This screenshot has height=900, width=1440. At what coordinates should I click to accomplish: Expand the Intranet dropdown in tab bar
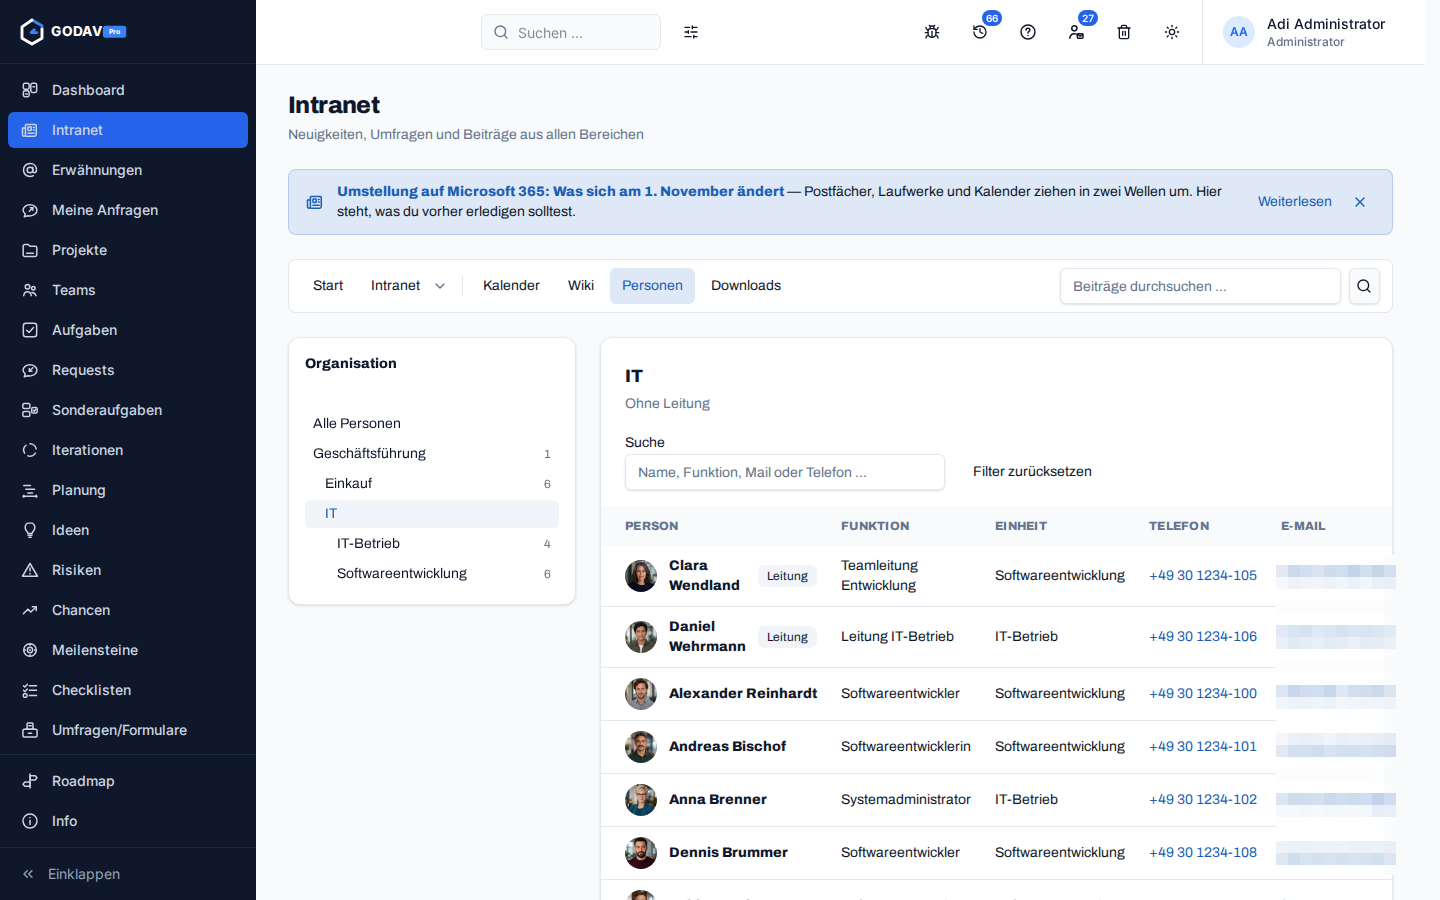408,286
